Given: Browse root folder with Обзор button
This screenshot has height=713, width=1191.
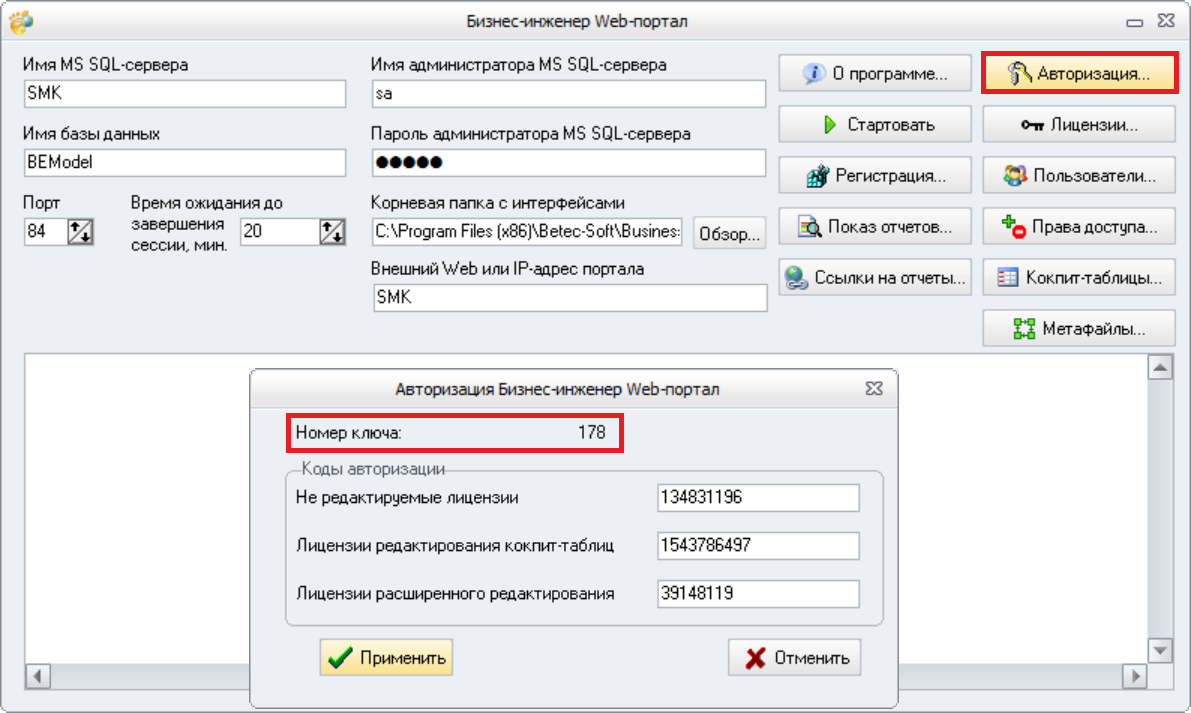Looking at the screenshot, I should click(x=729, y=233).
